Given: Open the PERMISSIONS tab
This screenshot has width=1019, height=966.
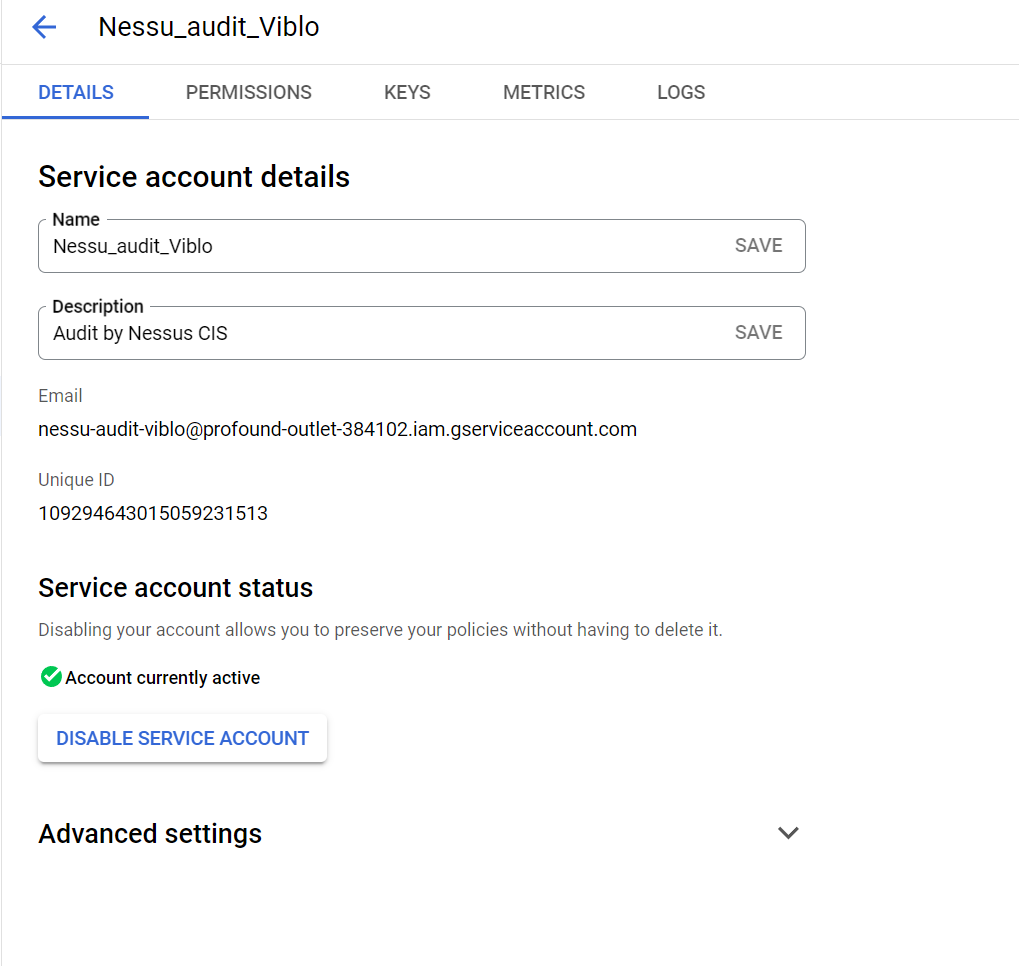Looking at the screenshot, I should point(249,92).
